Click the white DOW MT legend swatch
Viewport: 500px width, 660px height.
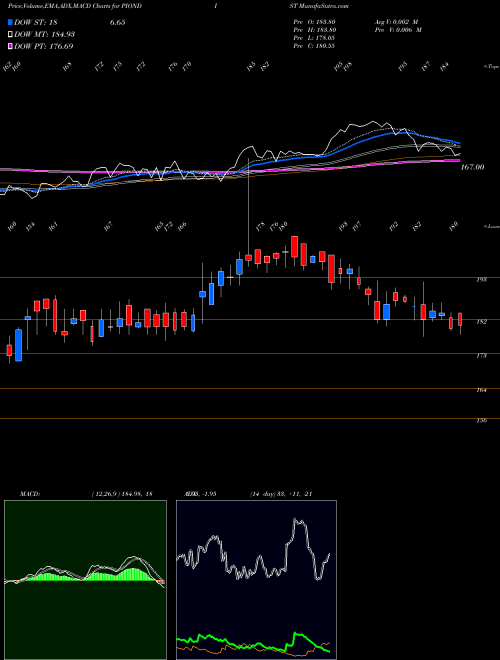point(11,35)
